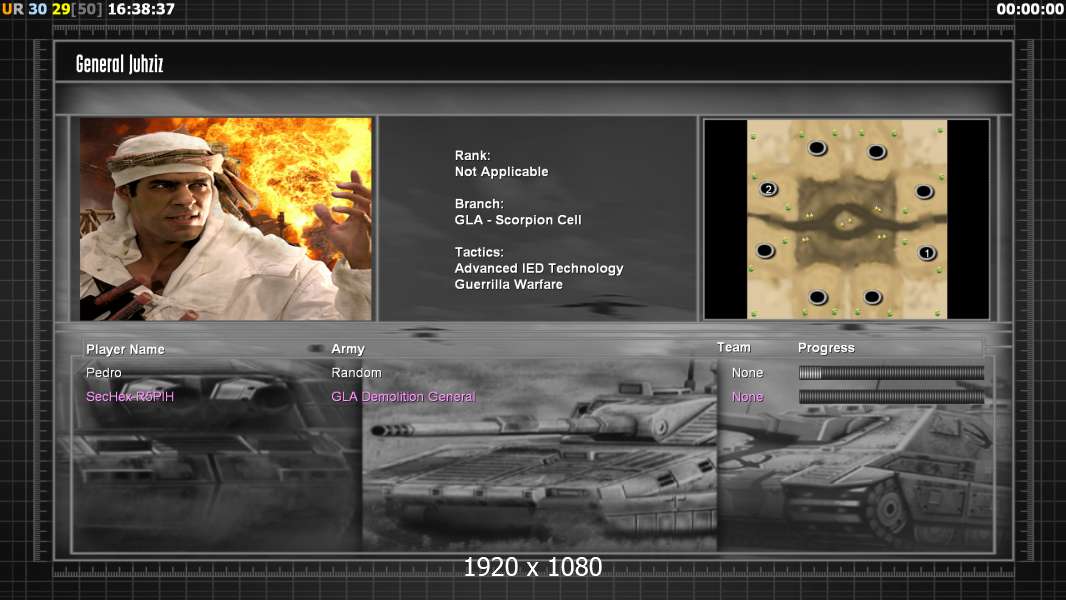Click 'Advanced IED Technology' tactic text
Image resolution: width=1066 pixels, height=600 pixels.
coord(539,268)
